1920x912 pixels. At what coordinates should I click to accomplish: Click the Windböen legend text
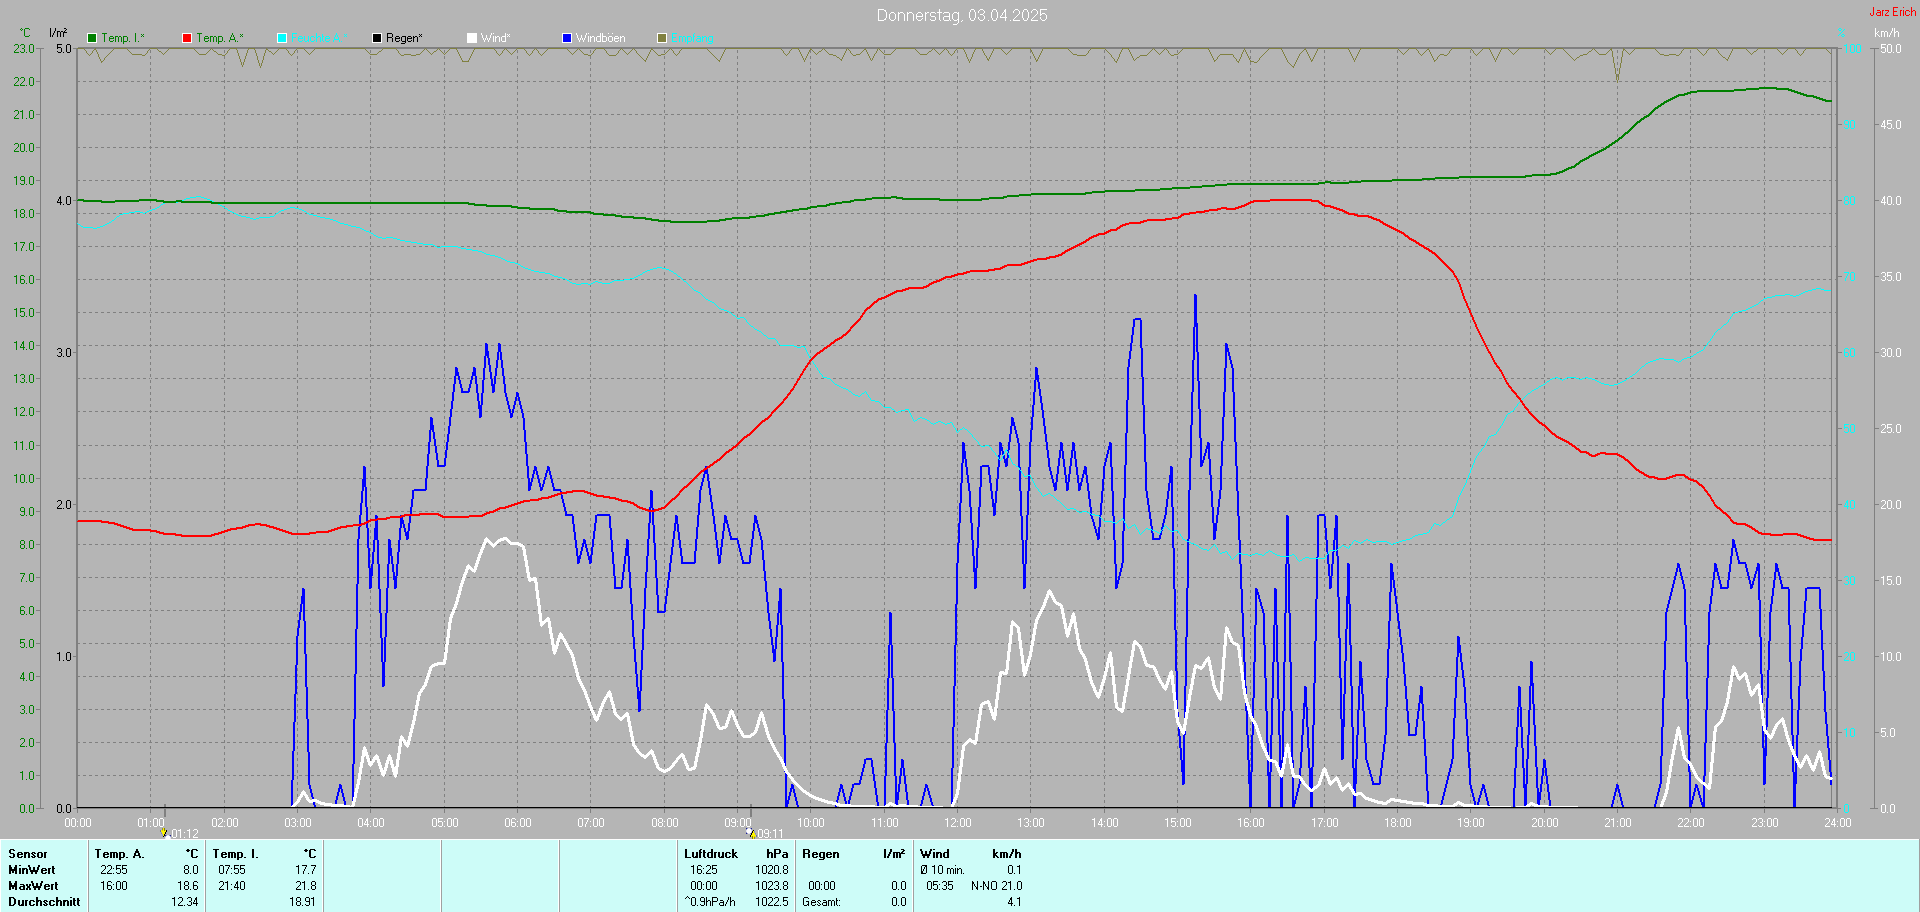(600, 38)
